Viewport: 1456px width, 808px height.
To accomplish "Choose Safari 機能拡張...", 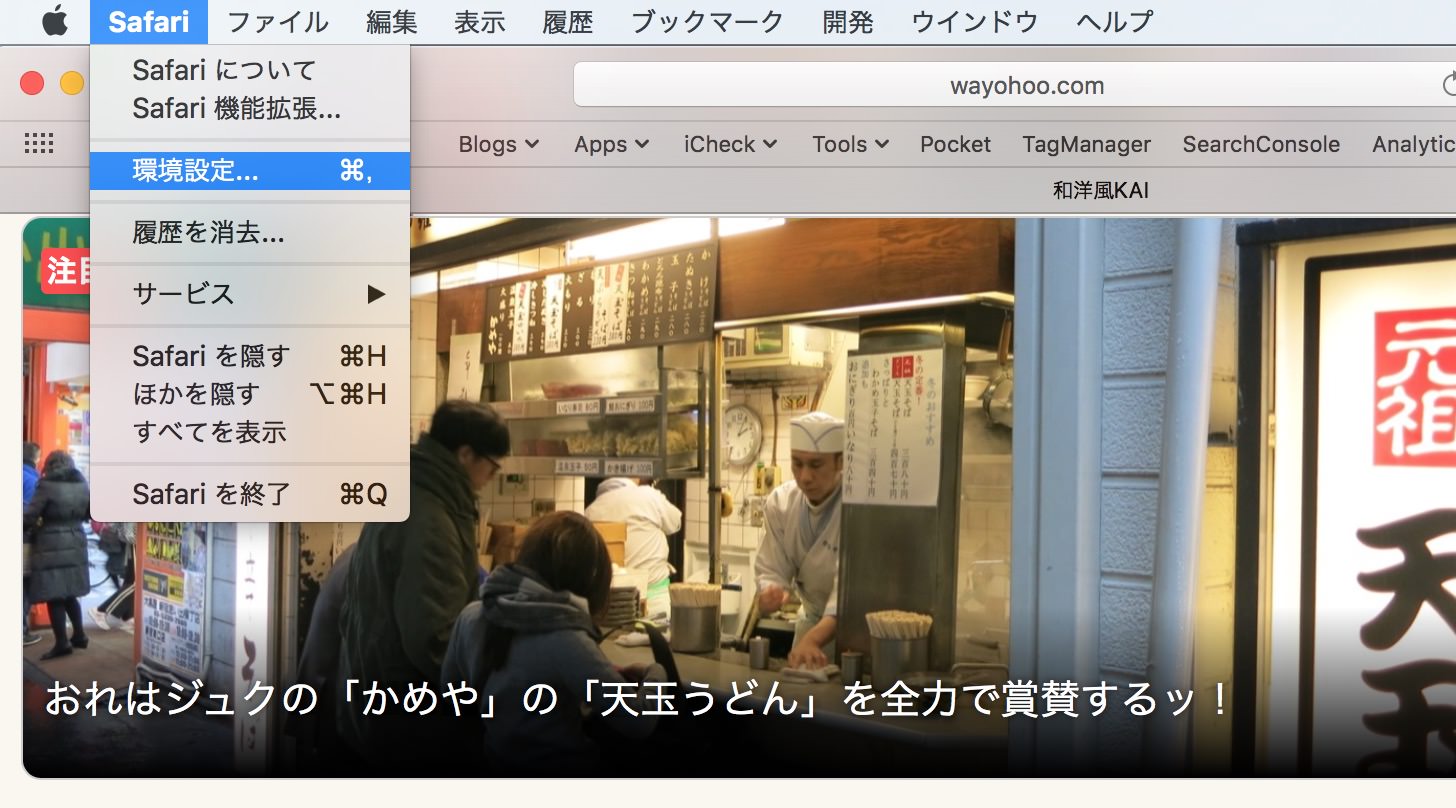I will click(x=250, y=108).
